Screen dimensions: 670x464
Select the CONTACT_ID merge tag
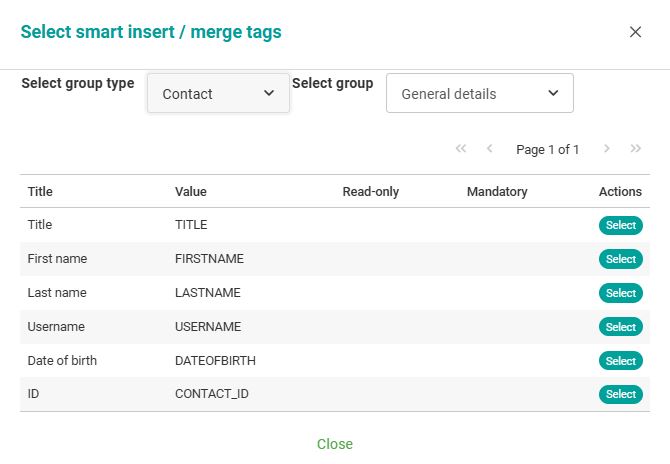(x=620, y=394)
